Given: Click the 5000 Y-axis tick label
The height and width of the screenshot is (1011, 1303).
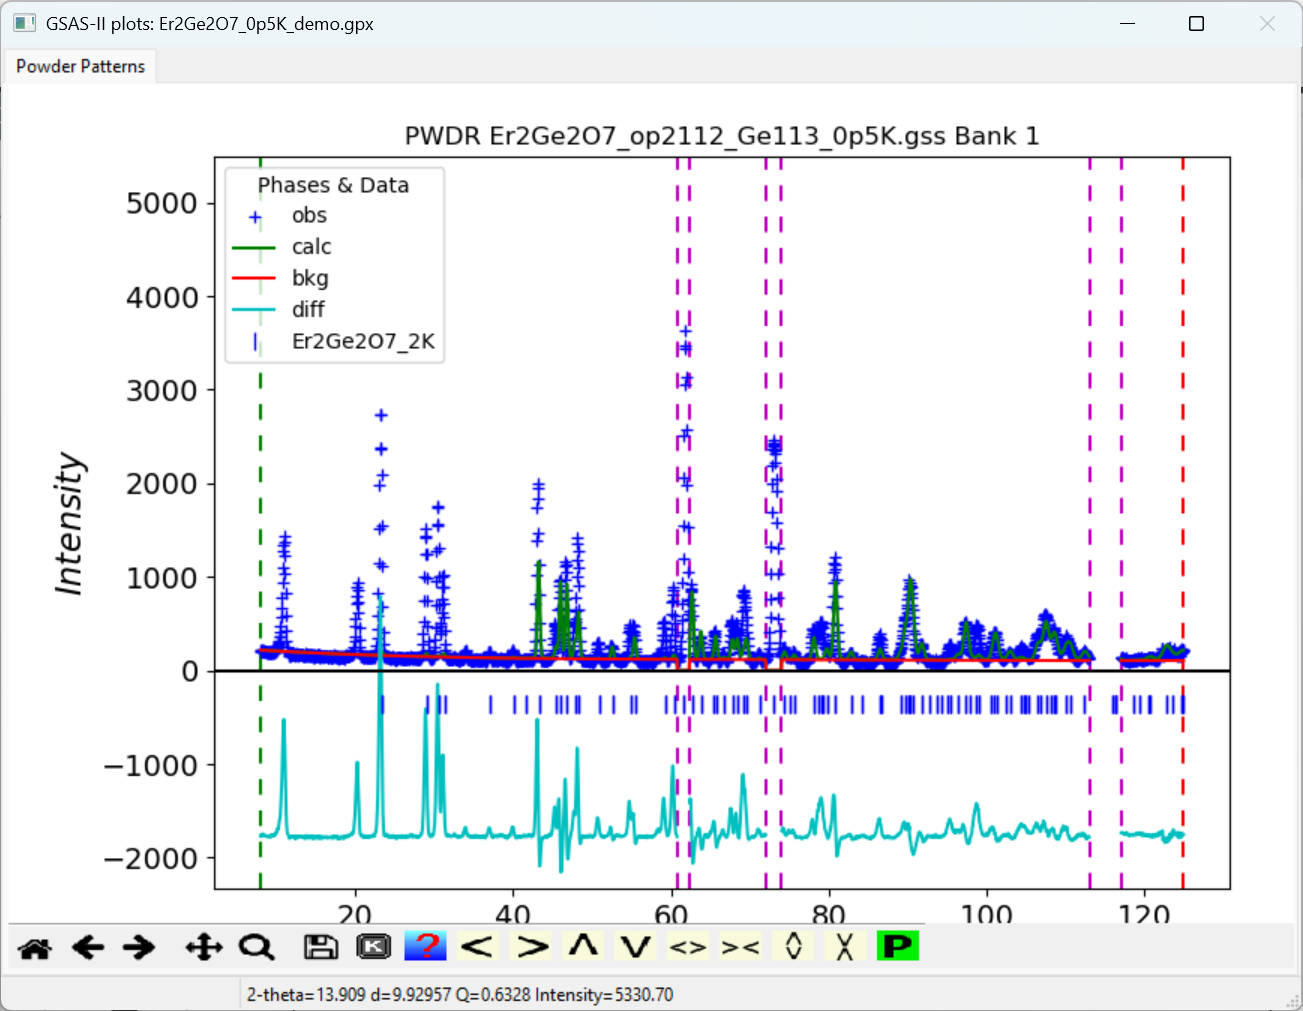Looking at the screenshot, I should [162, 204].
